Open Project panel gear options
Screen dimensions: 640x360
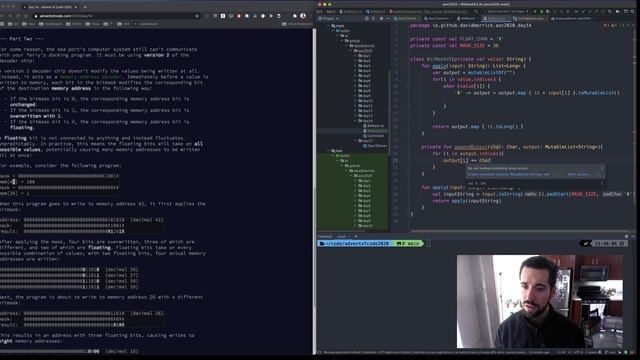click(381, 18)
